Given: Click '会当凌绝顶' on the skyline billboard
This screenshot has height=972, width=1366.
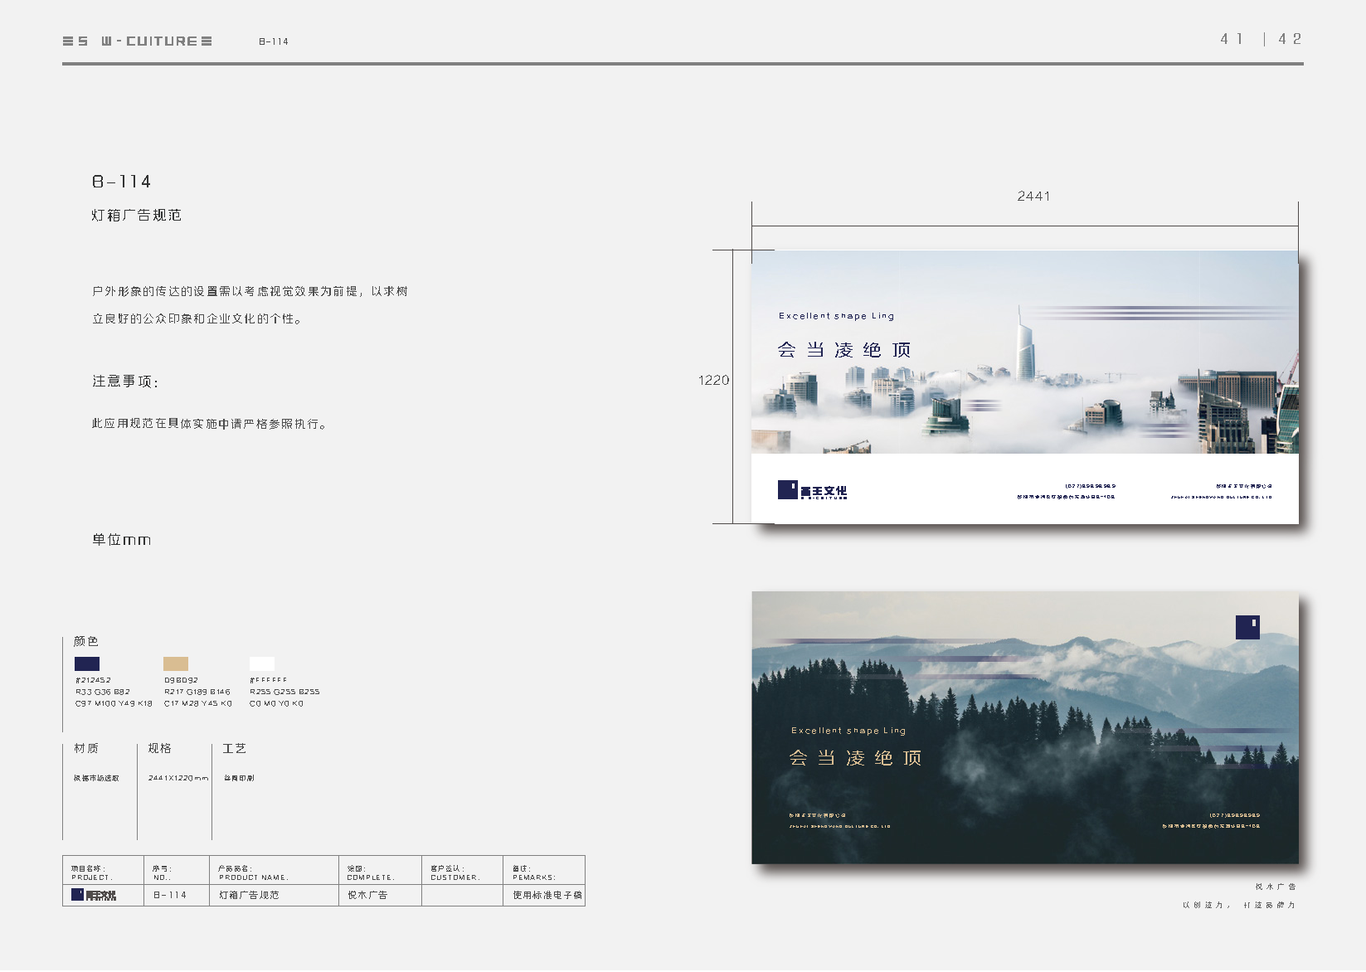Looking at the screenshot, I should coord(844,350).
